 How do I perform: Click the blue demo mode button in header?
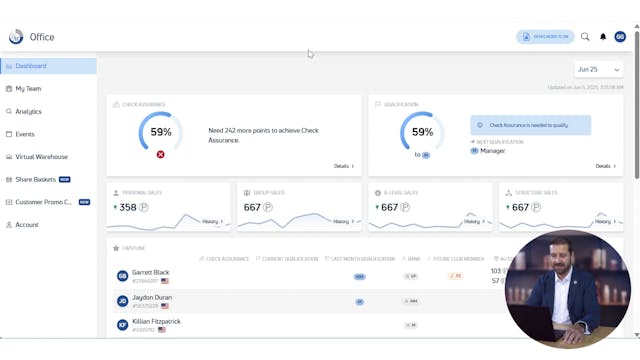click(x=545, y=37)
